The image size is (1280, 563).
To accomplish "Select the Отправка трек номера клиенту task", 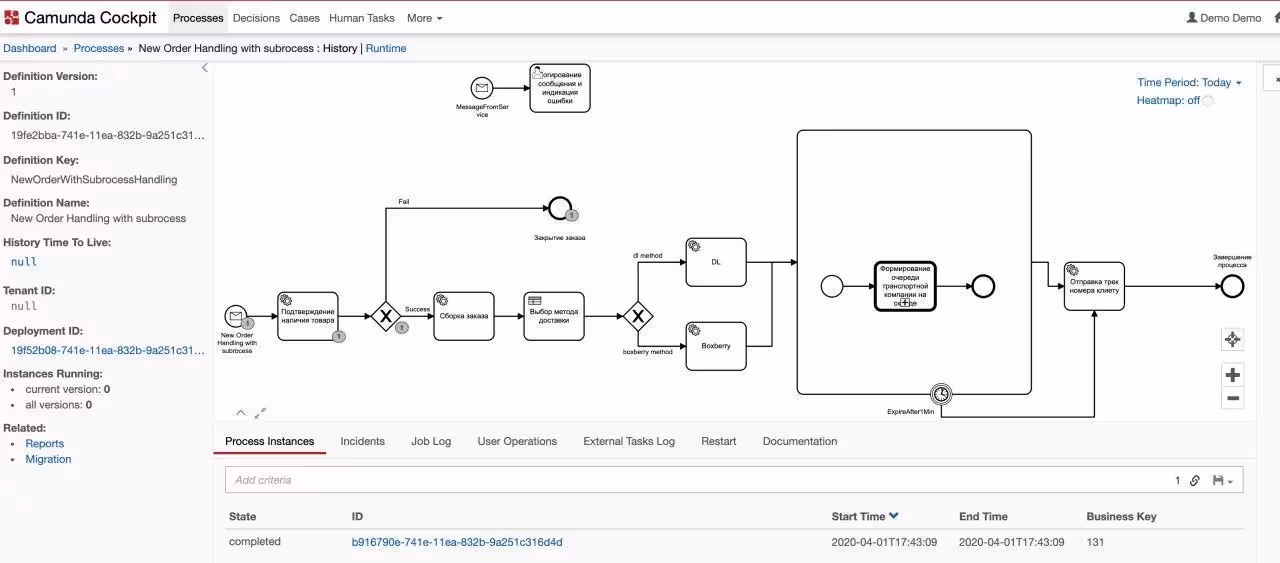I will (1094, 287).
